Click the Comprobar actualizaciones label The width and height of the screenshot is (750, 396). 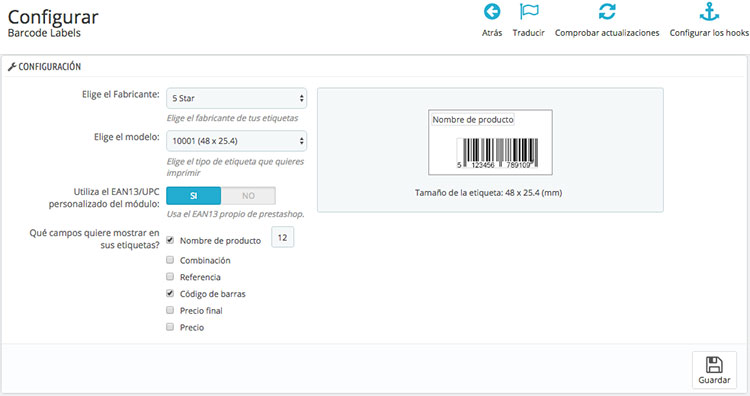pos(607,33)
